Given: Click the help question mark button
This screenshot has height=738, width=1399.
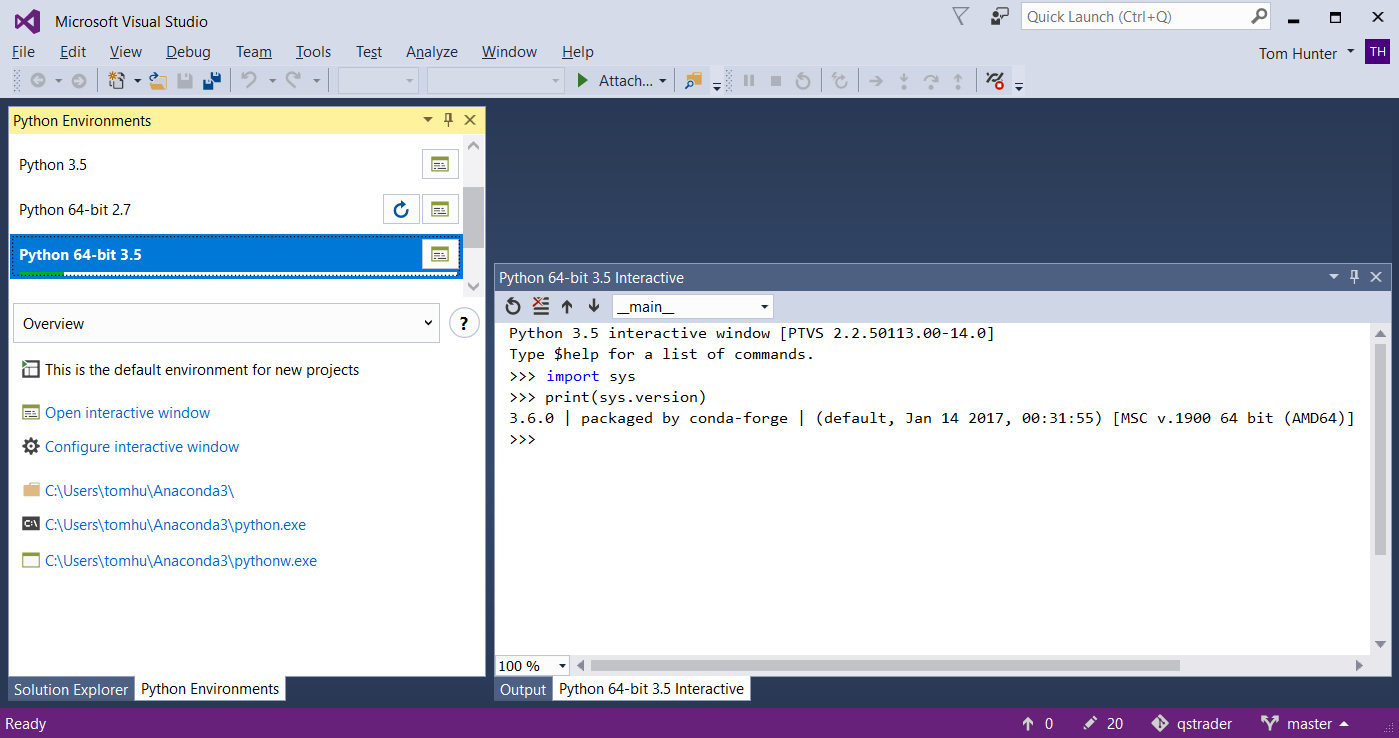Looking at the screenshot, I should 464,323.
